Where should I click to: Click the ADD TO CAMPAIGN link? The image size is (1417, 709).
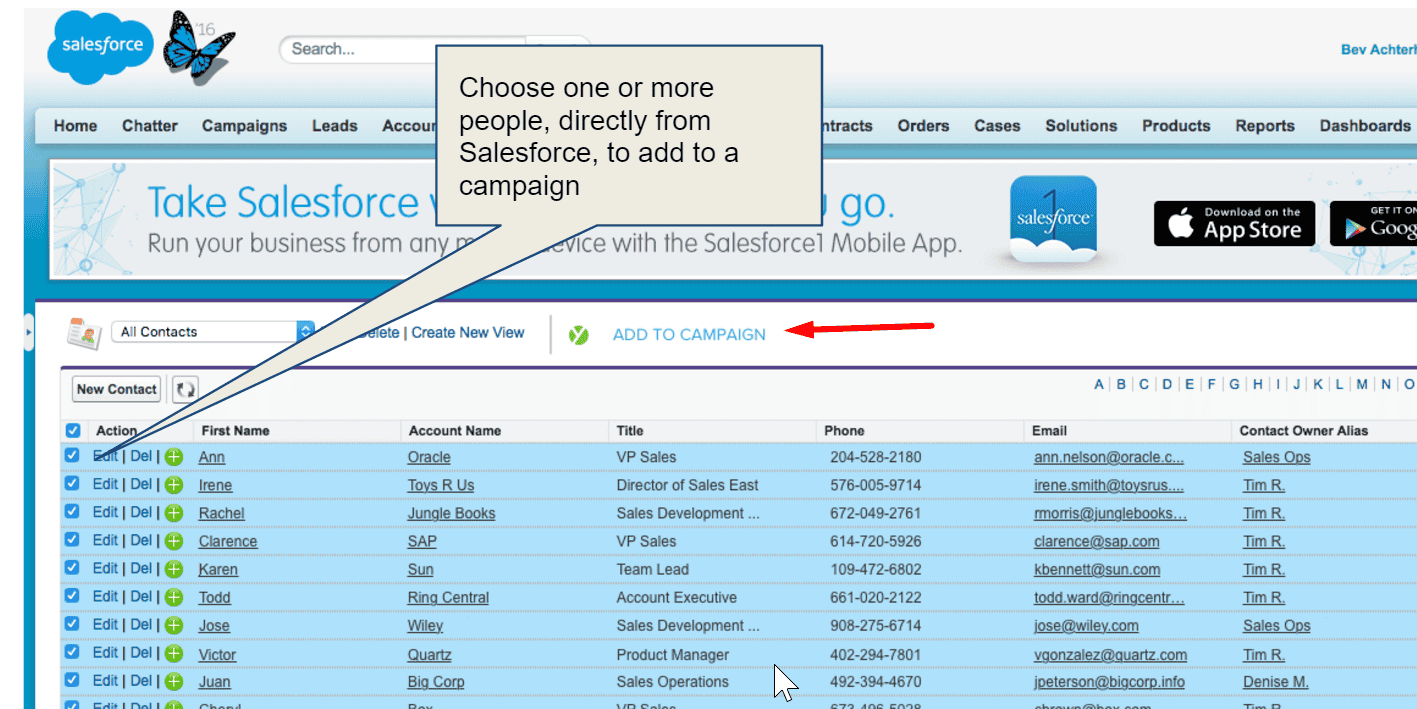click(689, 335)
